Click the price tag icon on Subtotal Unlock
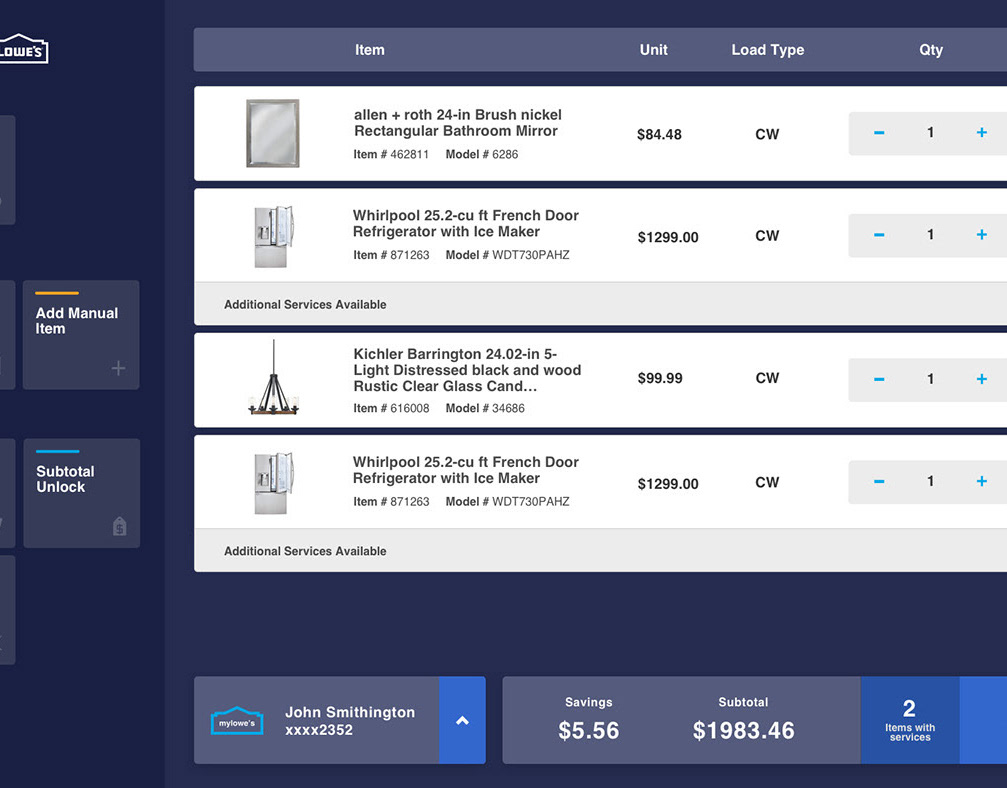Screen dimensions: 1007x788 point(119,526)
